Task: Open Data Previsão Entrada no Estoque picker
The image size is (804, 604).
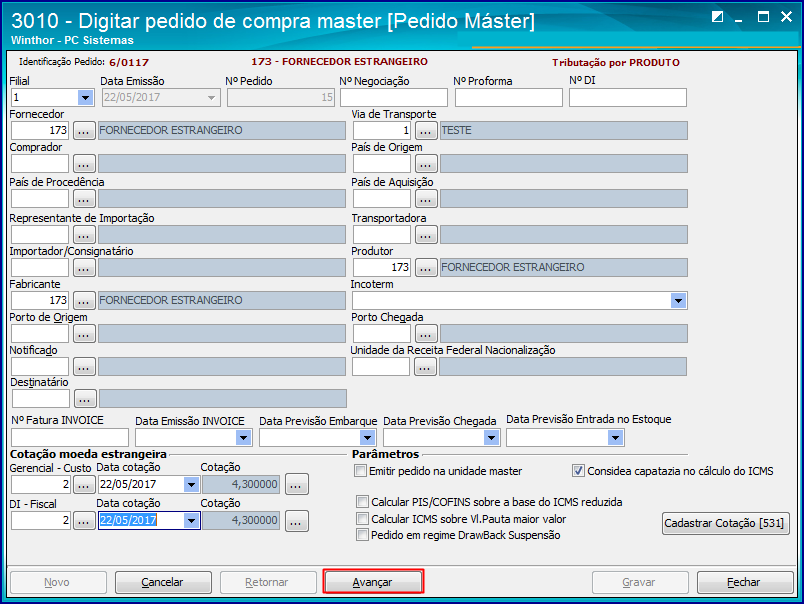Action: pyautogui.click(x=615, y=438)
